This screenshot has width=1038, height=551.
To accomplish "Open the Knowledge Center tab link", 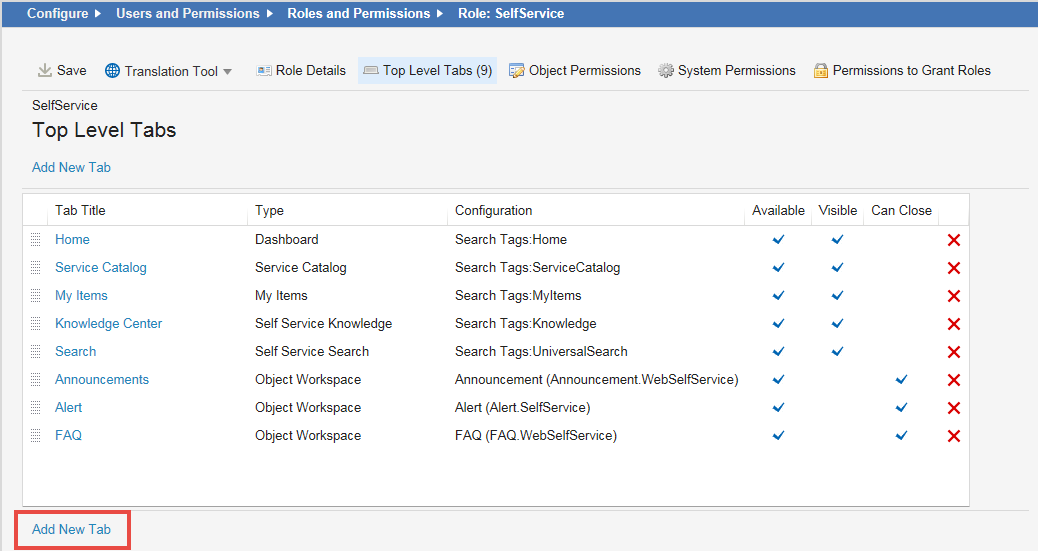I will click(x=108, y=324).
